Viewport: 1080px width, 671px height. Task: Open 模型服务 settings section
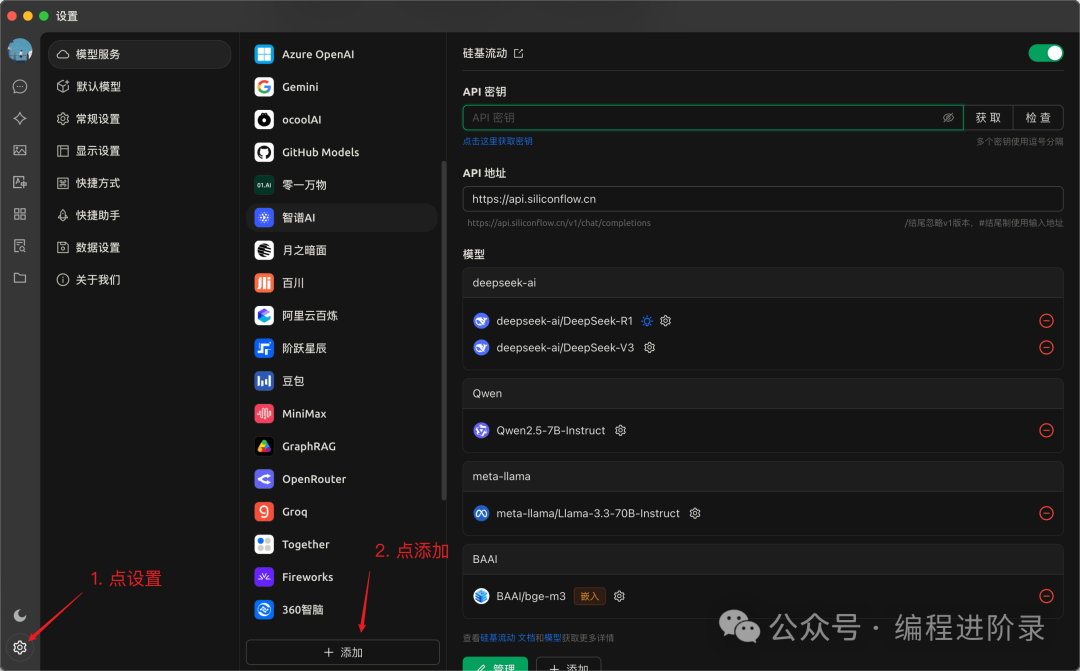(x=139, y=54)
